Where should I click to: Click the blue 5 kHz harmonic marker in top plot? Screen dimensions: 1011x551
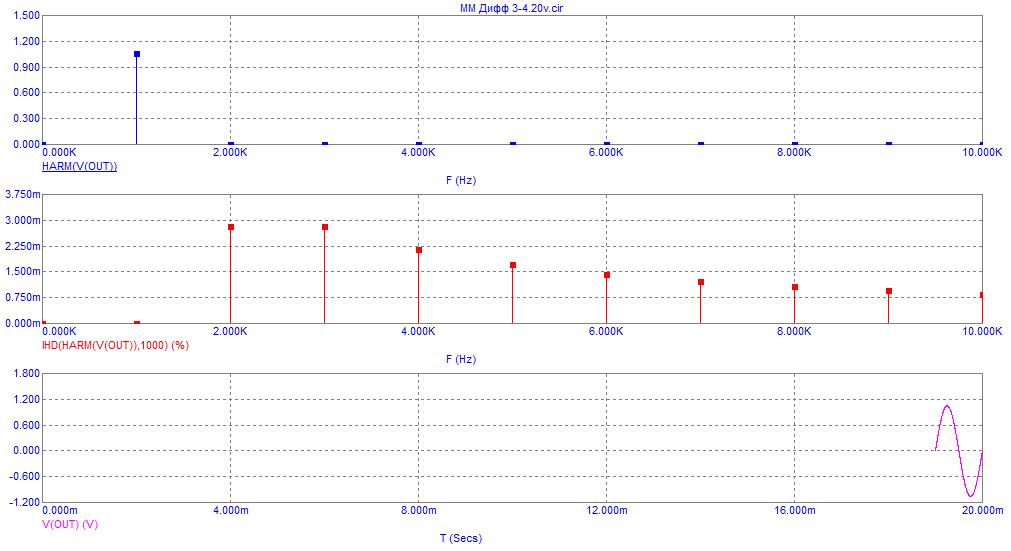pyautogui.click(x=513, y=144)
